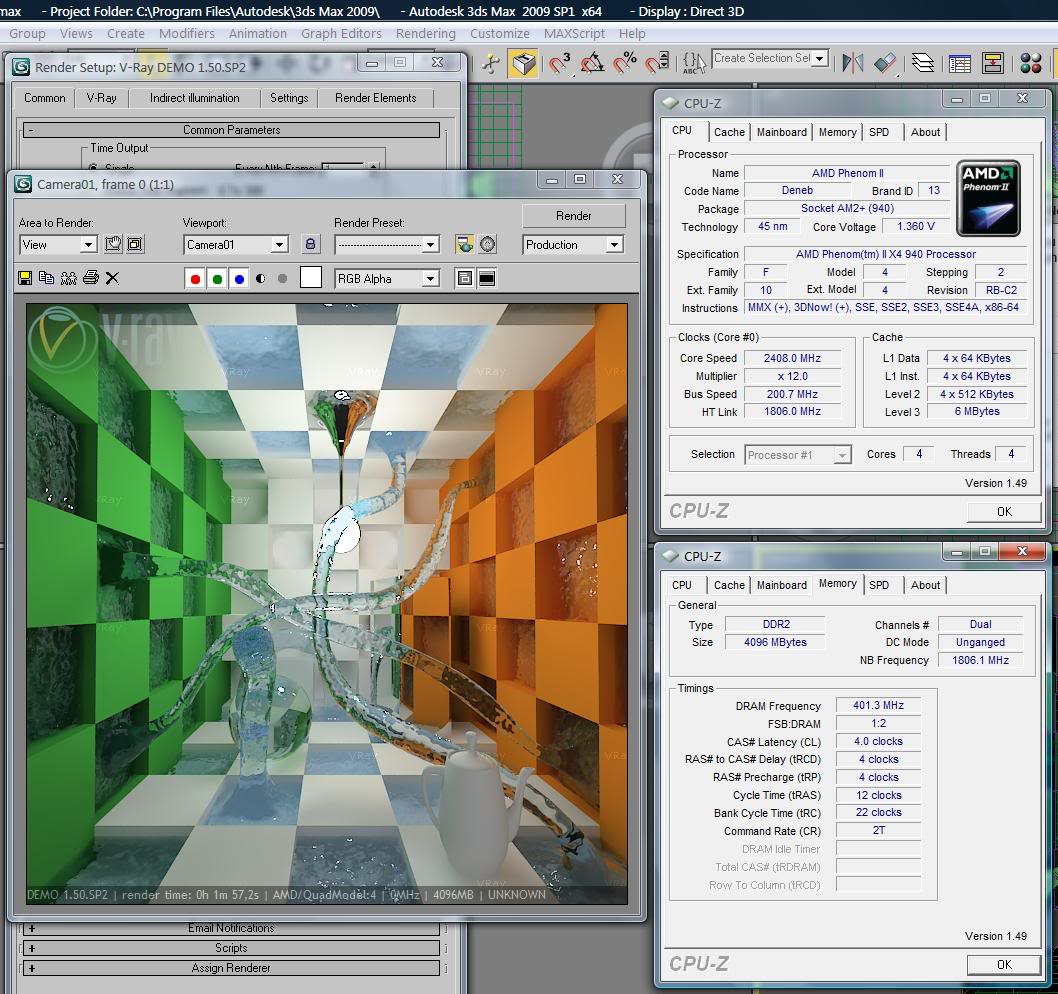The width and height of the screenshot is (1058, 994).
Task: Toggle the Spinner Snap icon
Action: 657,63
